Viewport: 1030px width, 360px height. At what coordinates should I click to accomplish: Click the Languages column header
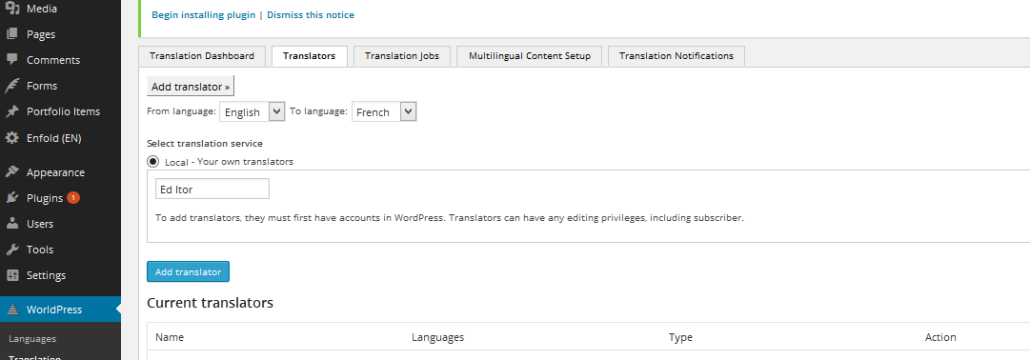click(437, 337)
